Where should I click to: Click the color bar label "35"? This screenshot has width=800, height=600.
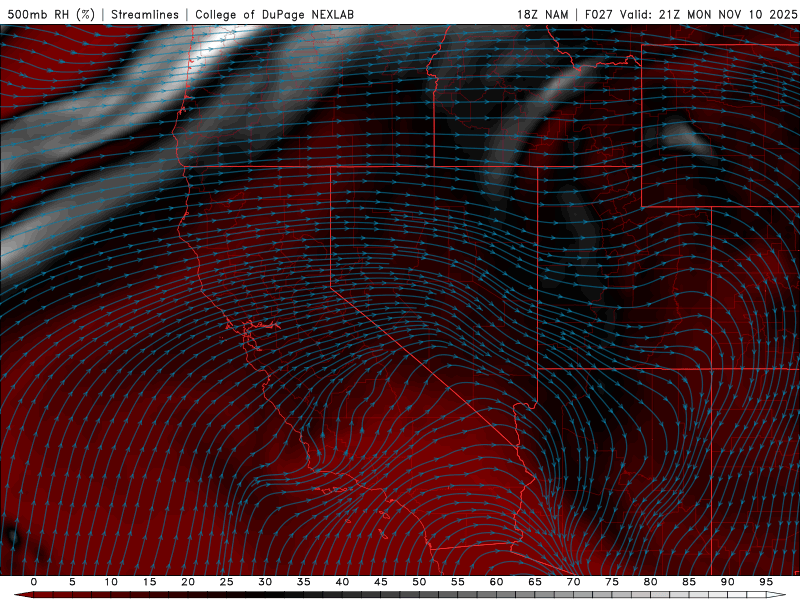(x=304, y=582)
